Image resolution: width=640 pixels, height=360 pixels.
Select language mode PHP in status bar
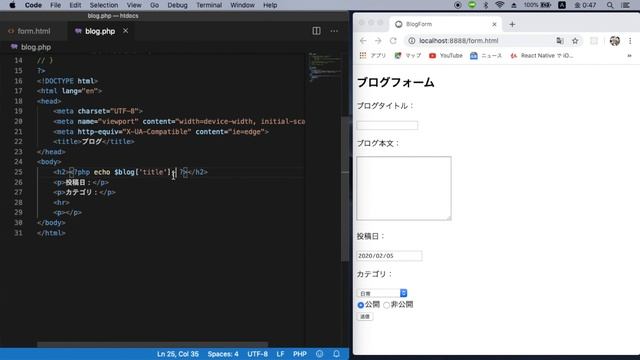(300, 354)
